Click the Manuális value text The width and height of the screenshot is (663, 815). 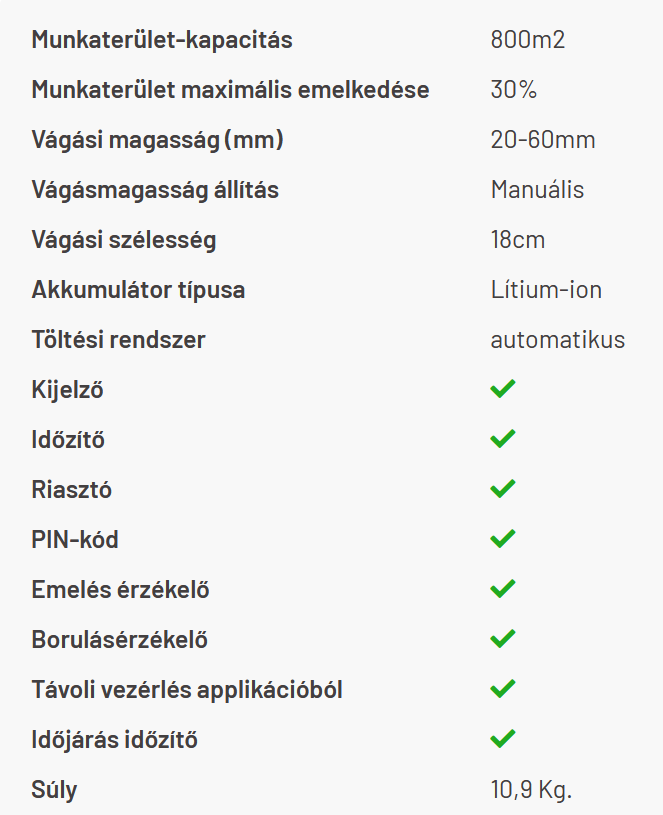(x=537, y=189)
